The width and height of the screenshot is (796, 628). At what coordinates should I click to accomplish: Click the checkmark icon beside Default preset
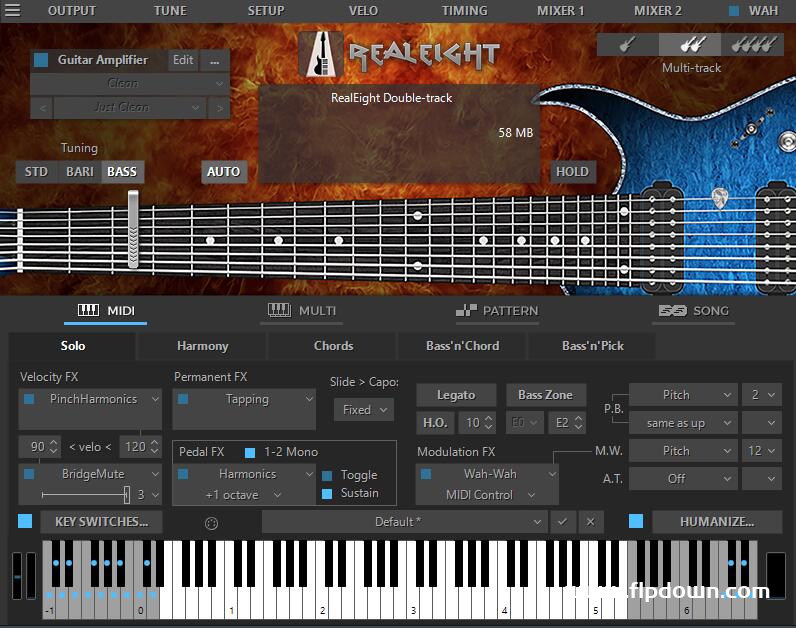(x=562, y=522)
